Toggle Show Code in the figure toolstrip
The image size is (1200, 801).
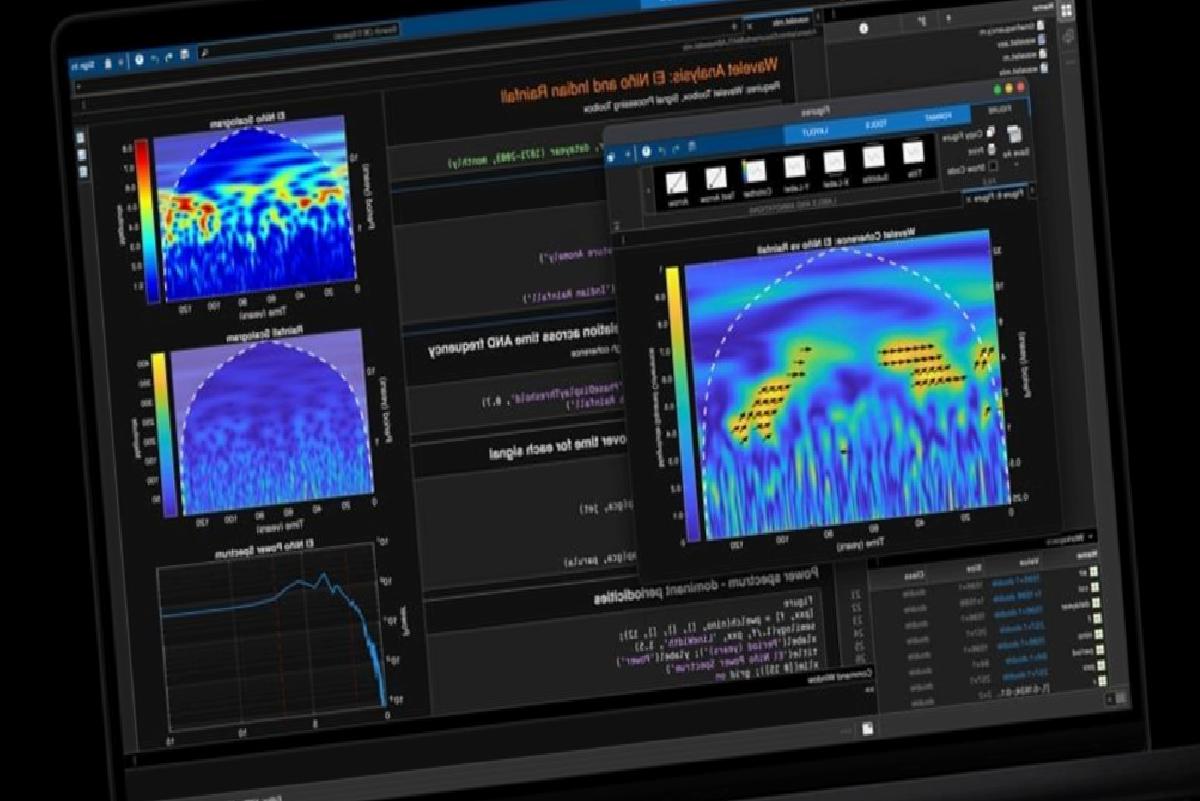pos(991,167)
